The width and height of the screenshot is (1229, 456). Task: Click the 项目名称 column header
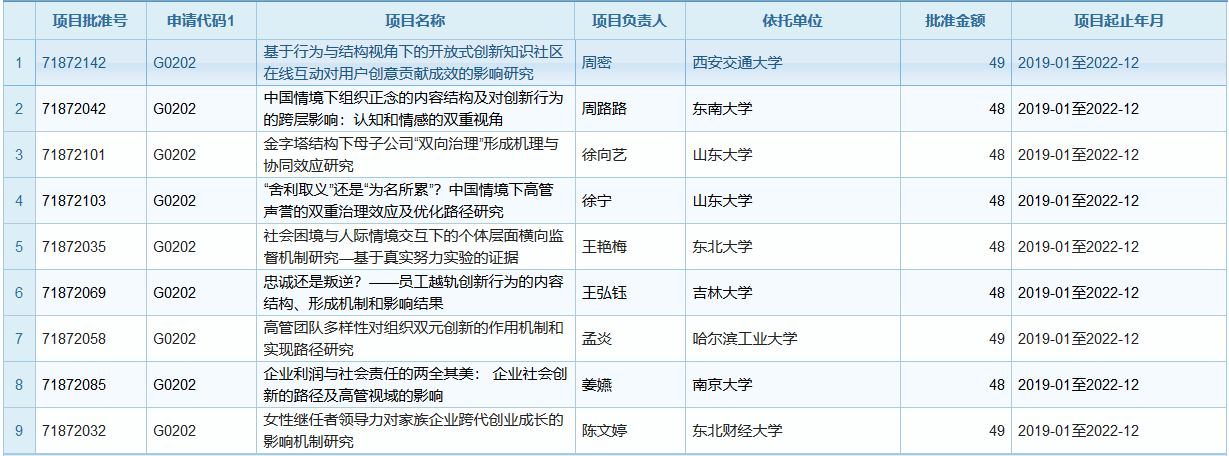pos(415,21)
